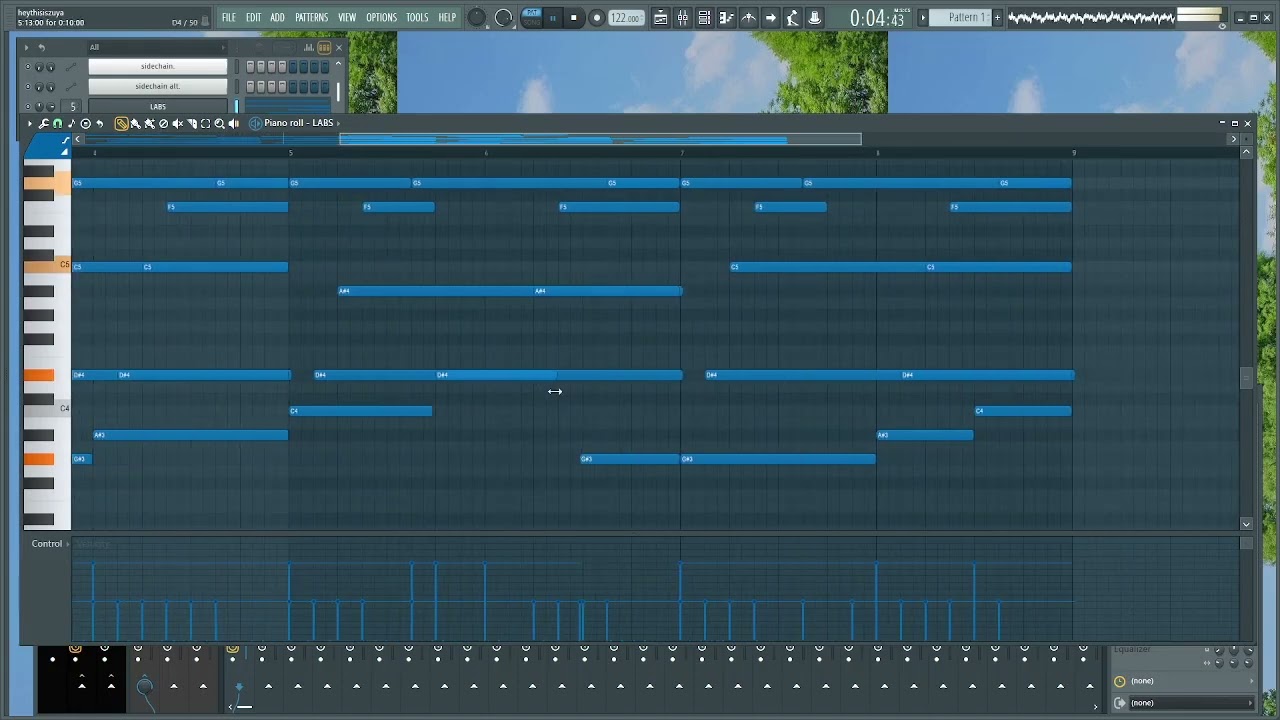Toggle PAT/SONG playback mode
Screen dimensions: 1280x720
pos(531,17)
